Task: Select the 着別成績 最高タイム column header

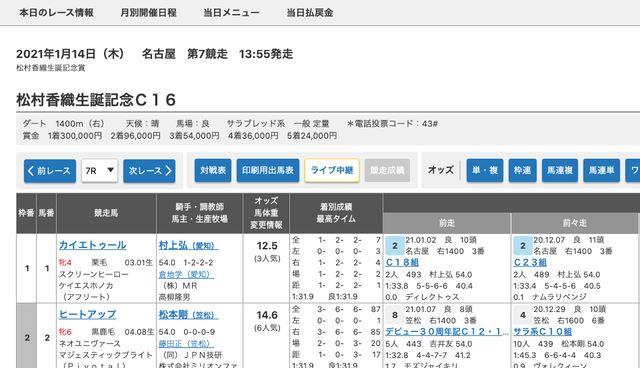Action: pos(336,213)
